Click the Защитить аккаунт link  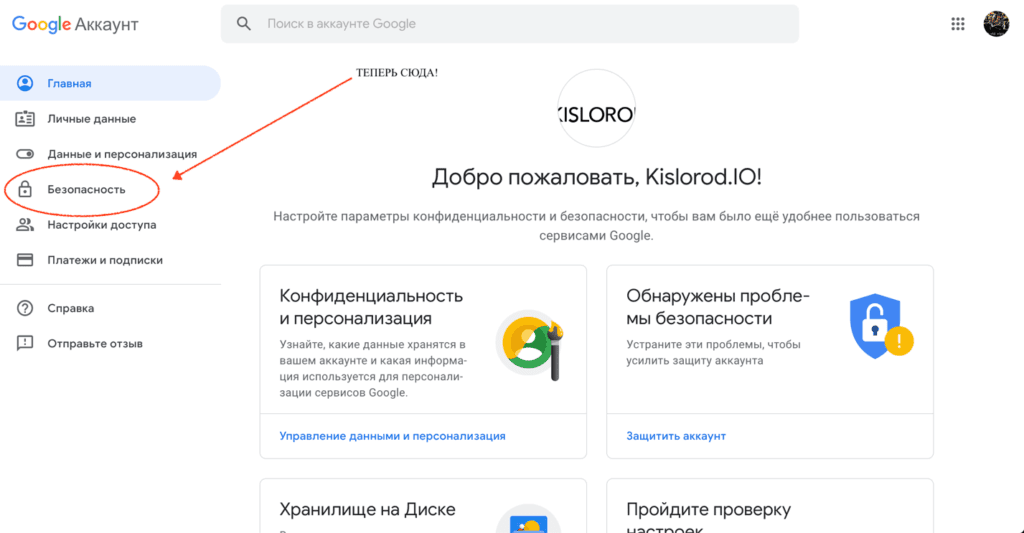pos(676,436)
